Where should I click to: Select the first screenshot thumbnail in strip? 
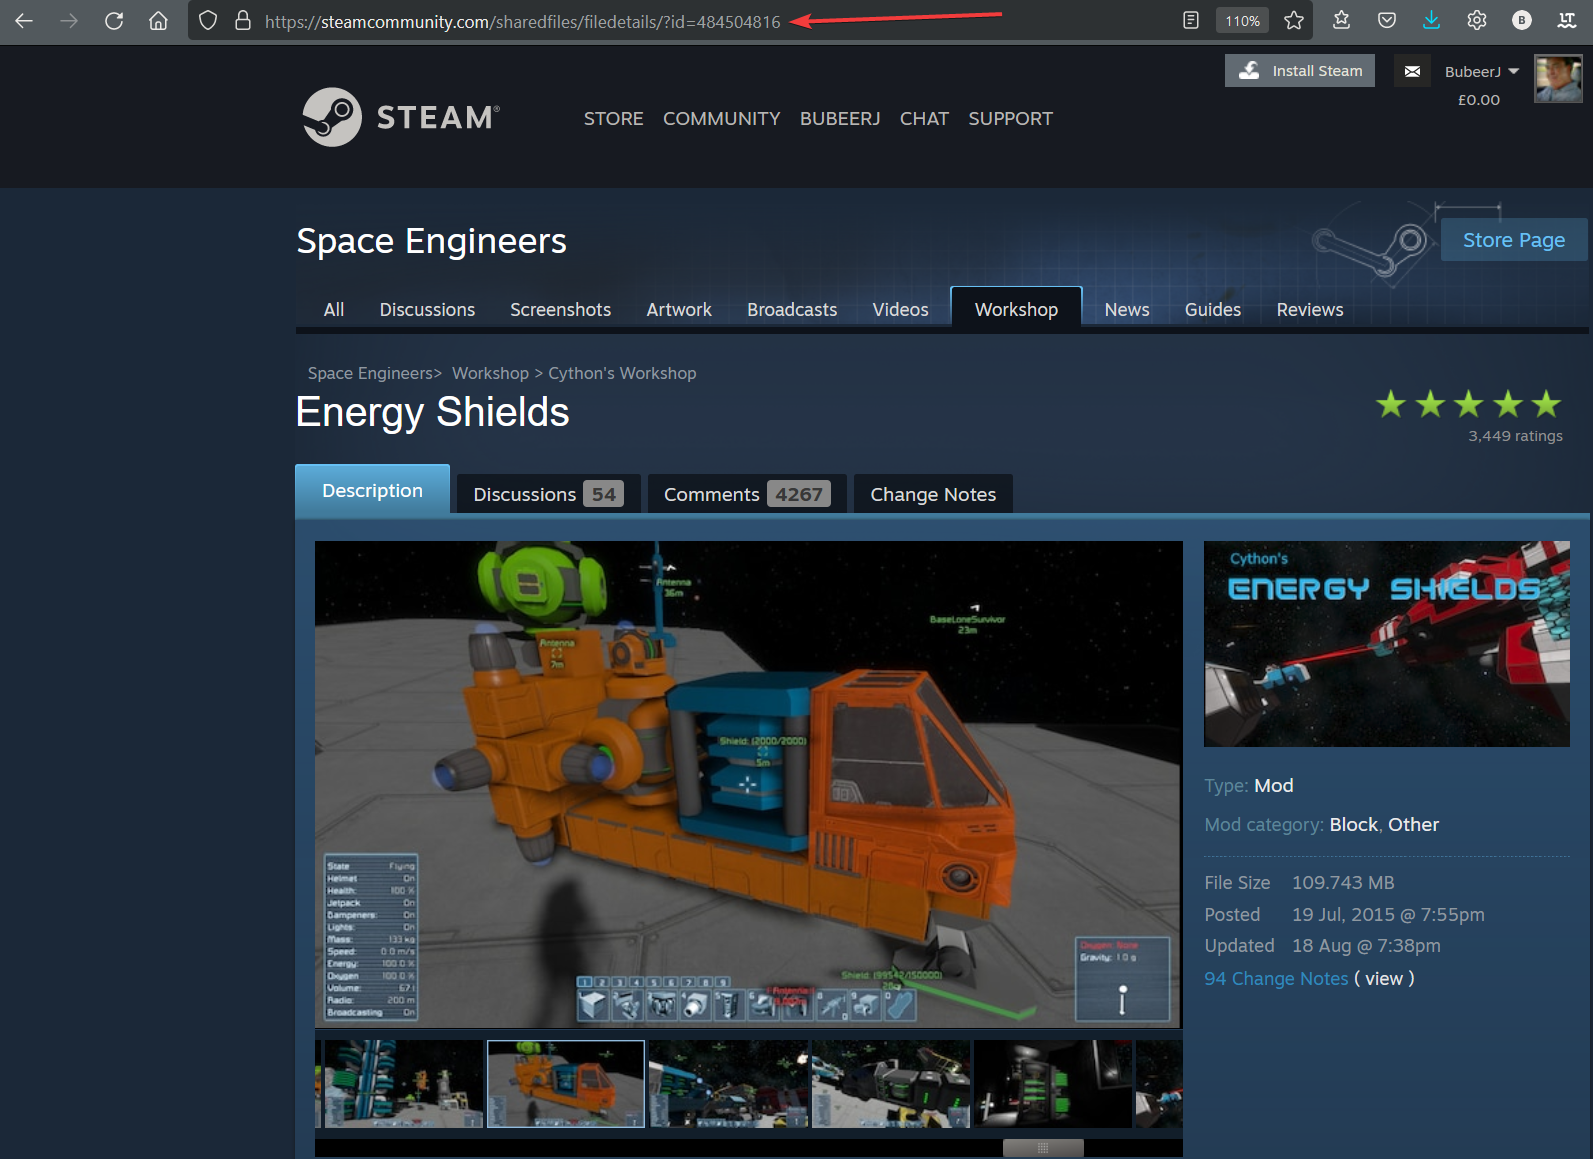(403, 1084)
